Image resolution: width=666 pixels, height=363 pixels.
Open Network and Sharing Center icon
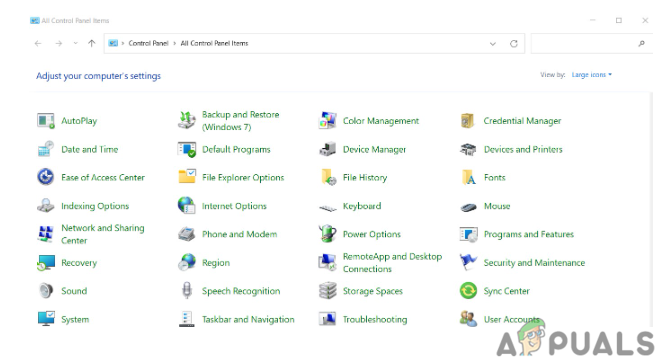45,234
